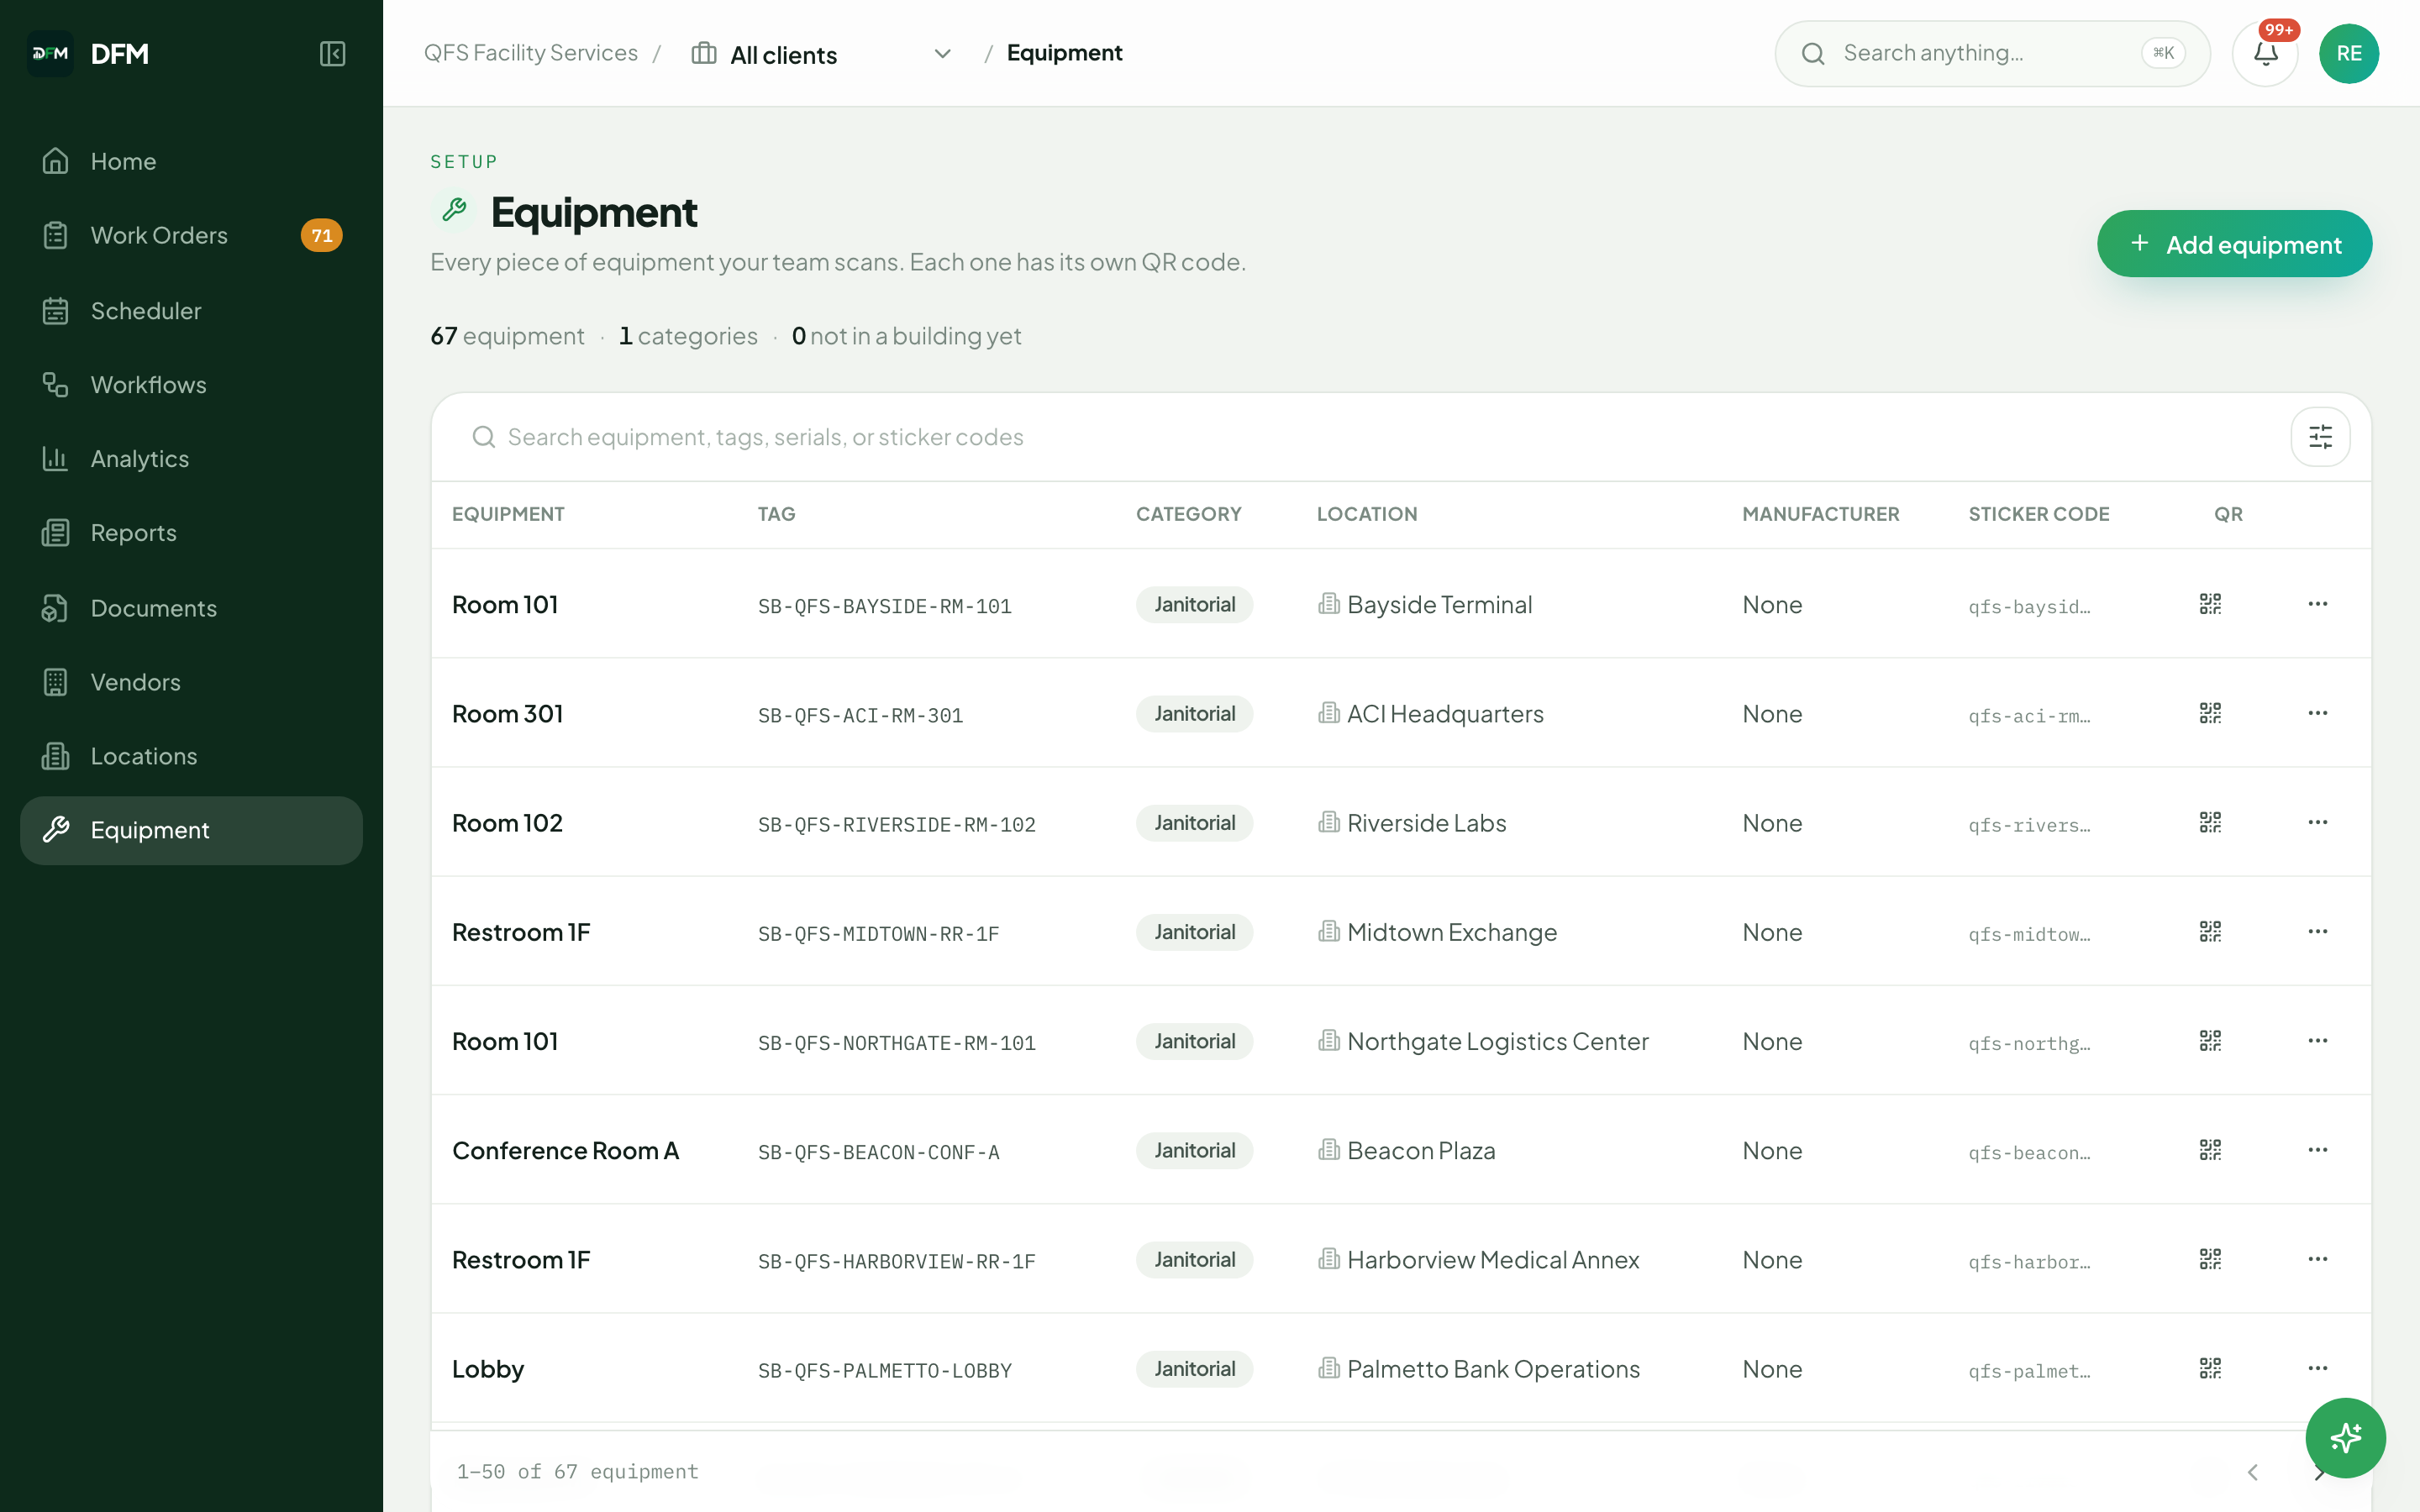Open row actions for Room 301
The width and height of the screenshot is (2420, 1512).
(2317, 713)
